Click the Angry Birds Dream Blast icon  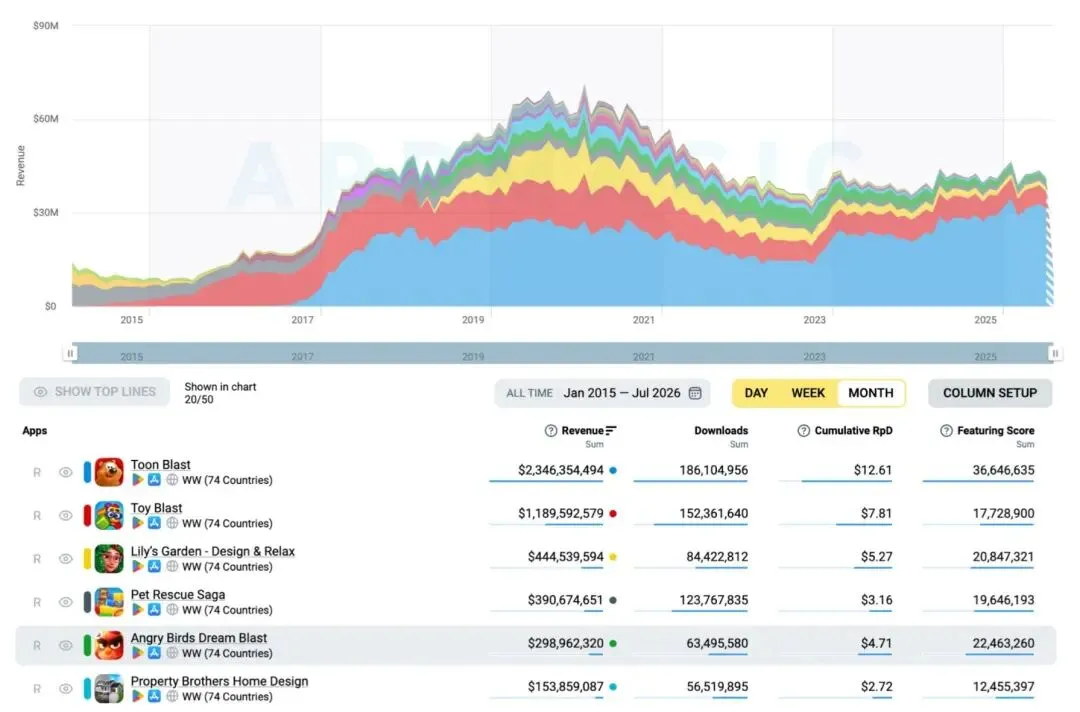pos(109,646)
